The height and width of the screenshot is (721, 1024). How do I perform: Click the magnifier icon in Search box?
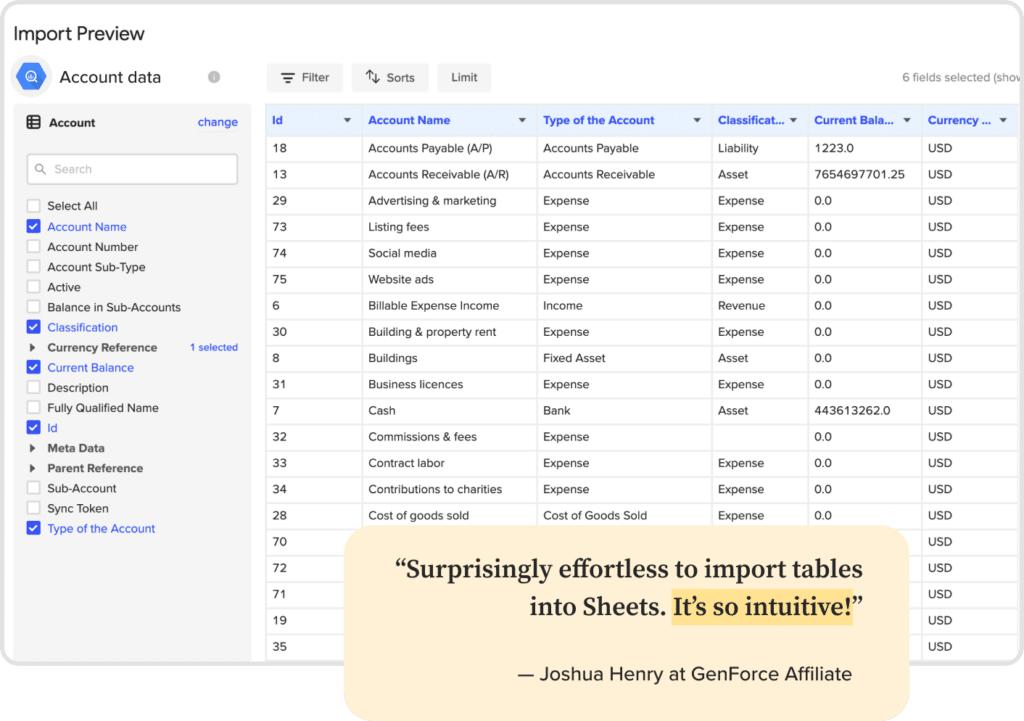pyautogui.click(x=40, y=169)
